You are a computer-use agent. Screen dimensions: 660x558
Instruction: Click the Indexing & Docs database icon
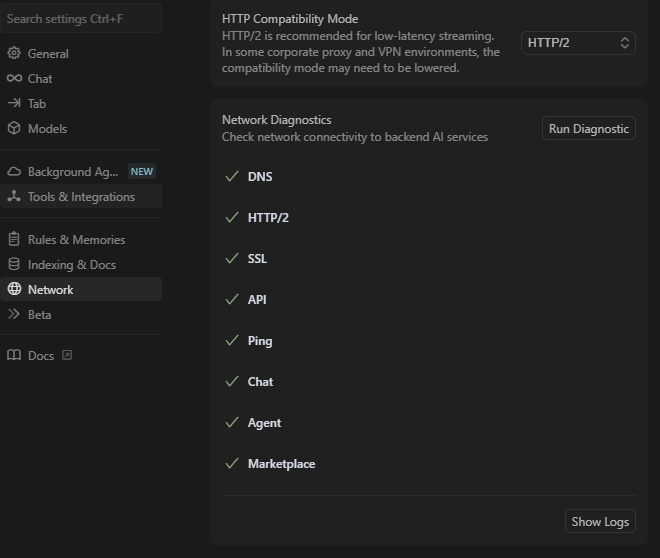tap(14, 265)
